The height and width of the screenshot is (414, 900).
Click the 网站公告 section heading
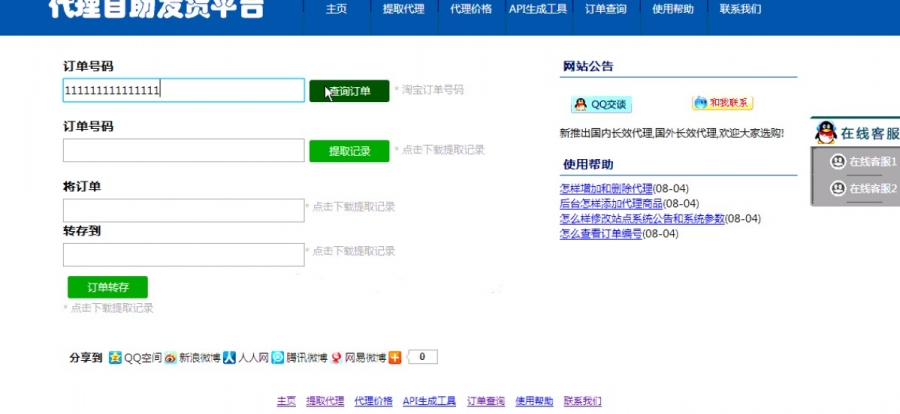[588, 66]
